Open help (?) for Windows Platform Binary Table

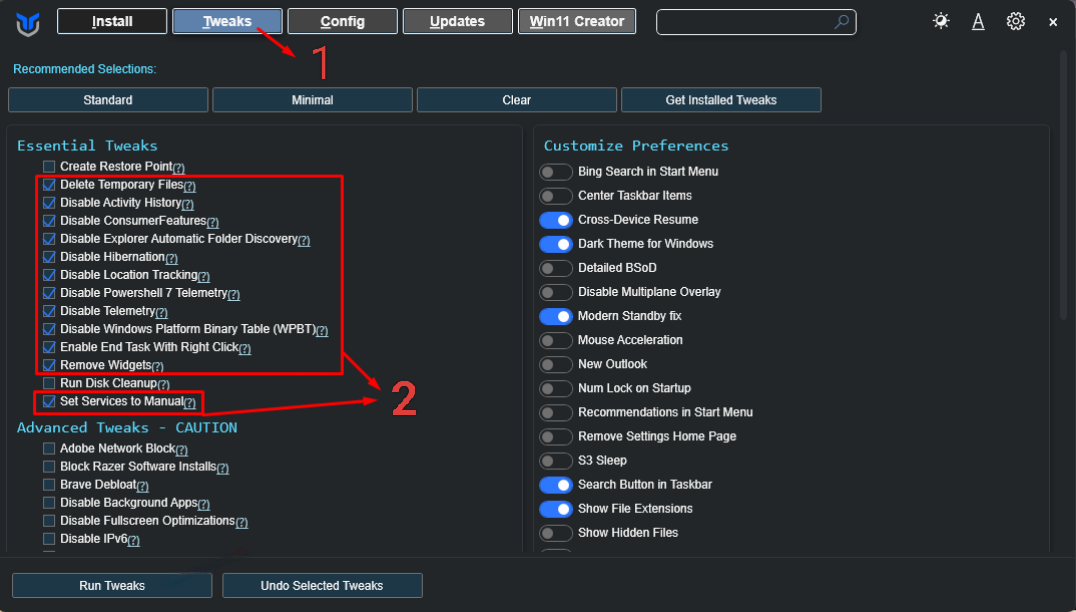click(322, 331)
